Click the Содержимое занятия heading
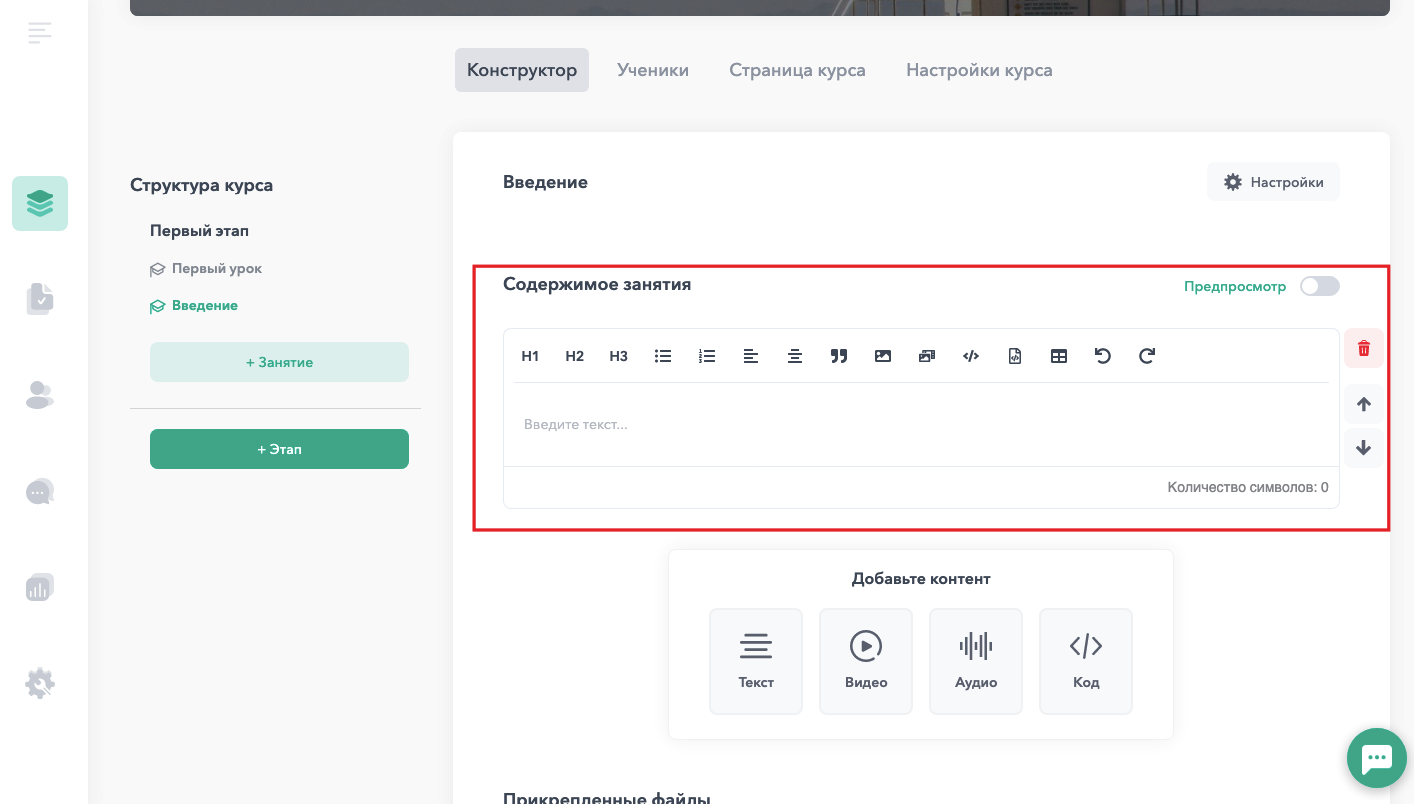 597,284
